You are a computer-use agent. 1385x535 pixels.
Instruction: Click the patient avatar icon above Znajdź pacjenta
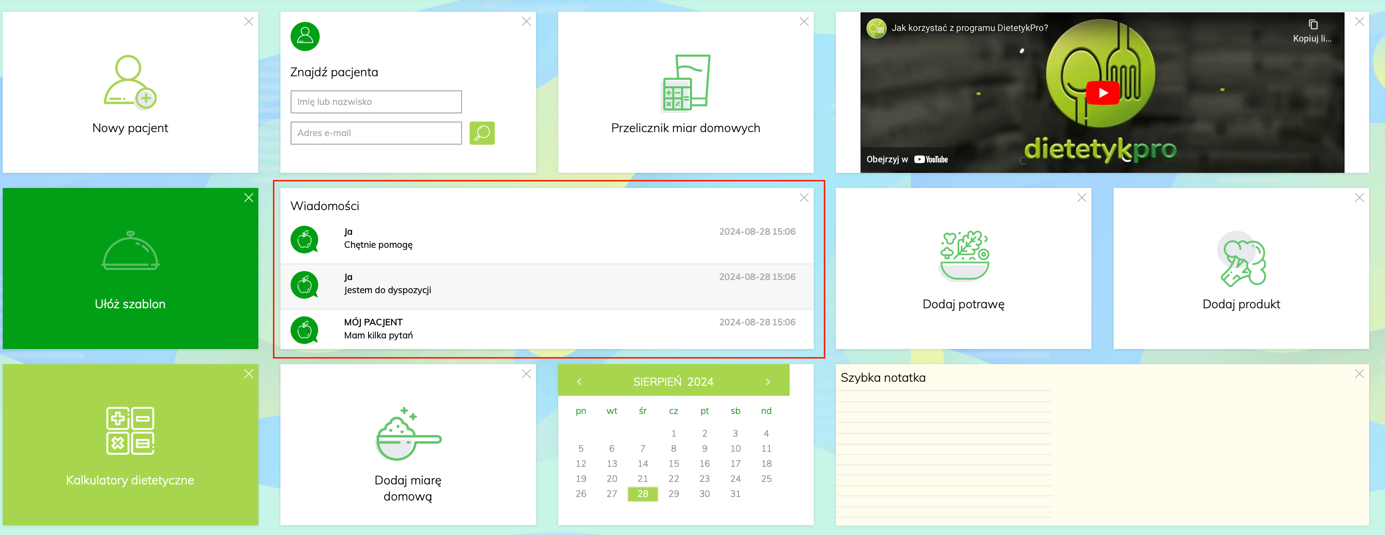pos(305,36)
